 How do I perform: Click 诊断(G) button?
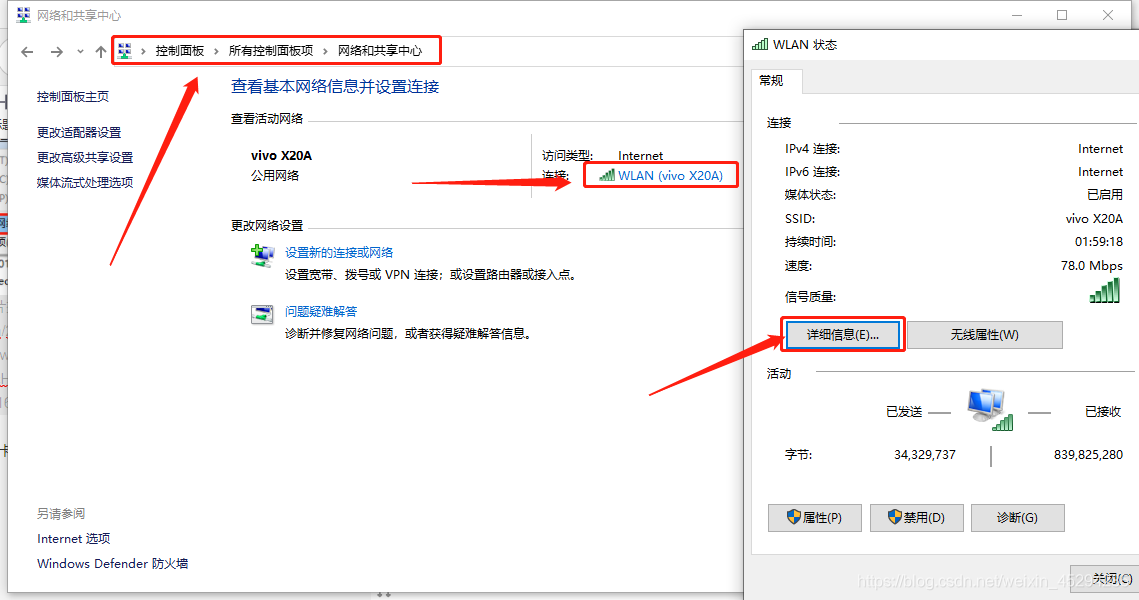(x=1018, y=518)
